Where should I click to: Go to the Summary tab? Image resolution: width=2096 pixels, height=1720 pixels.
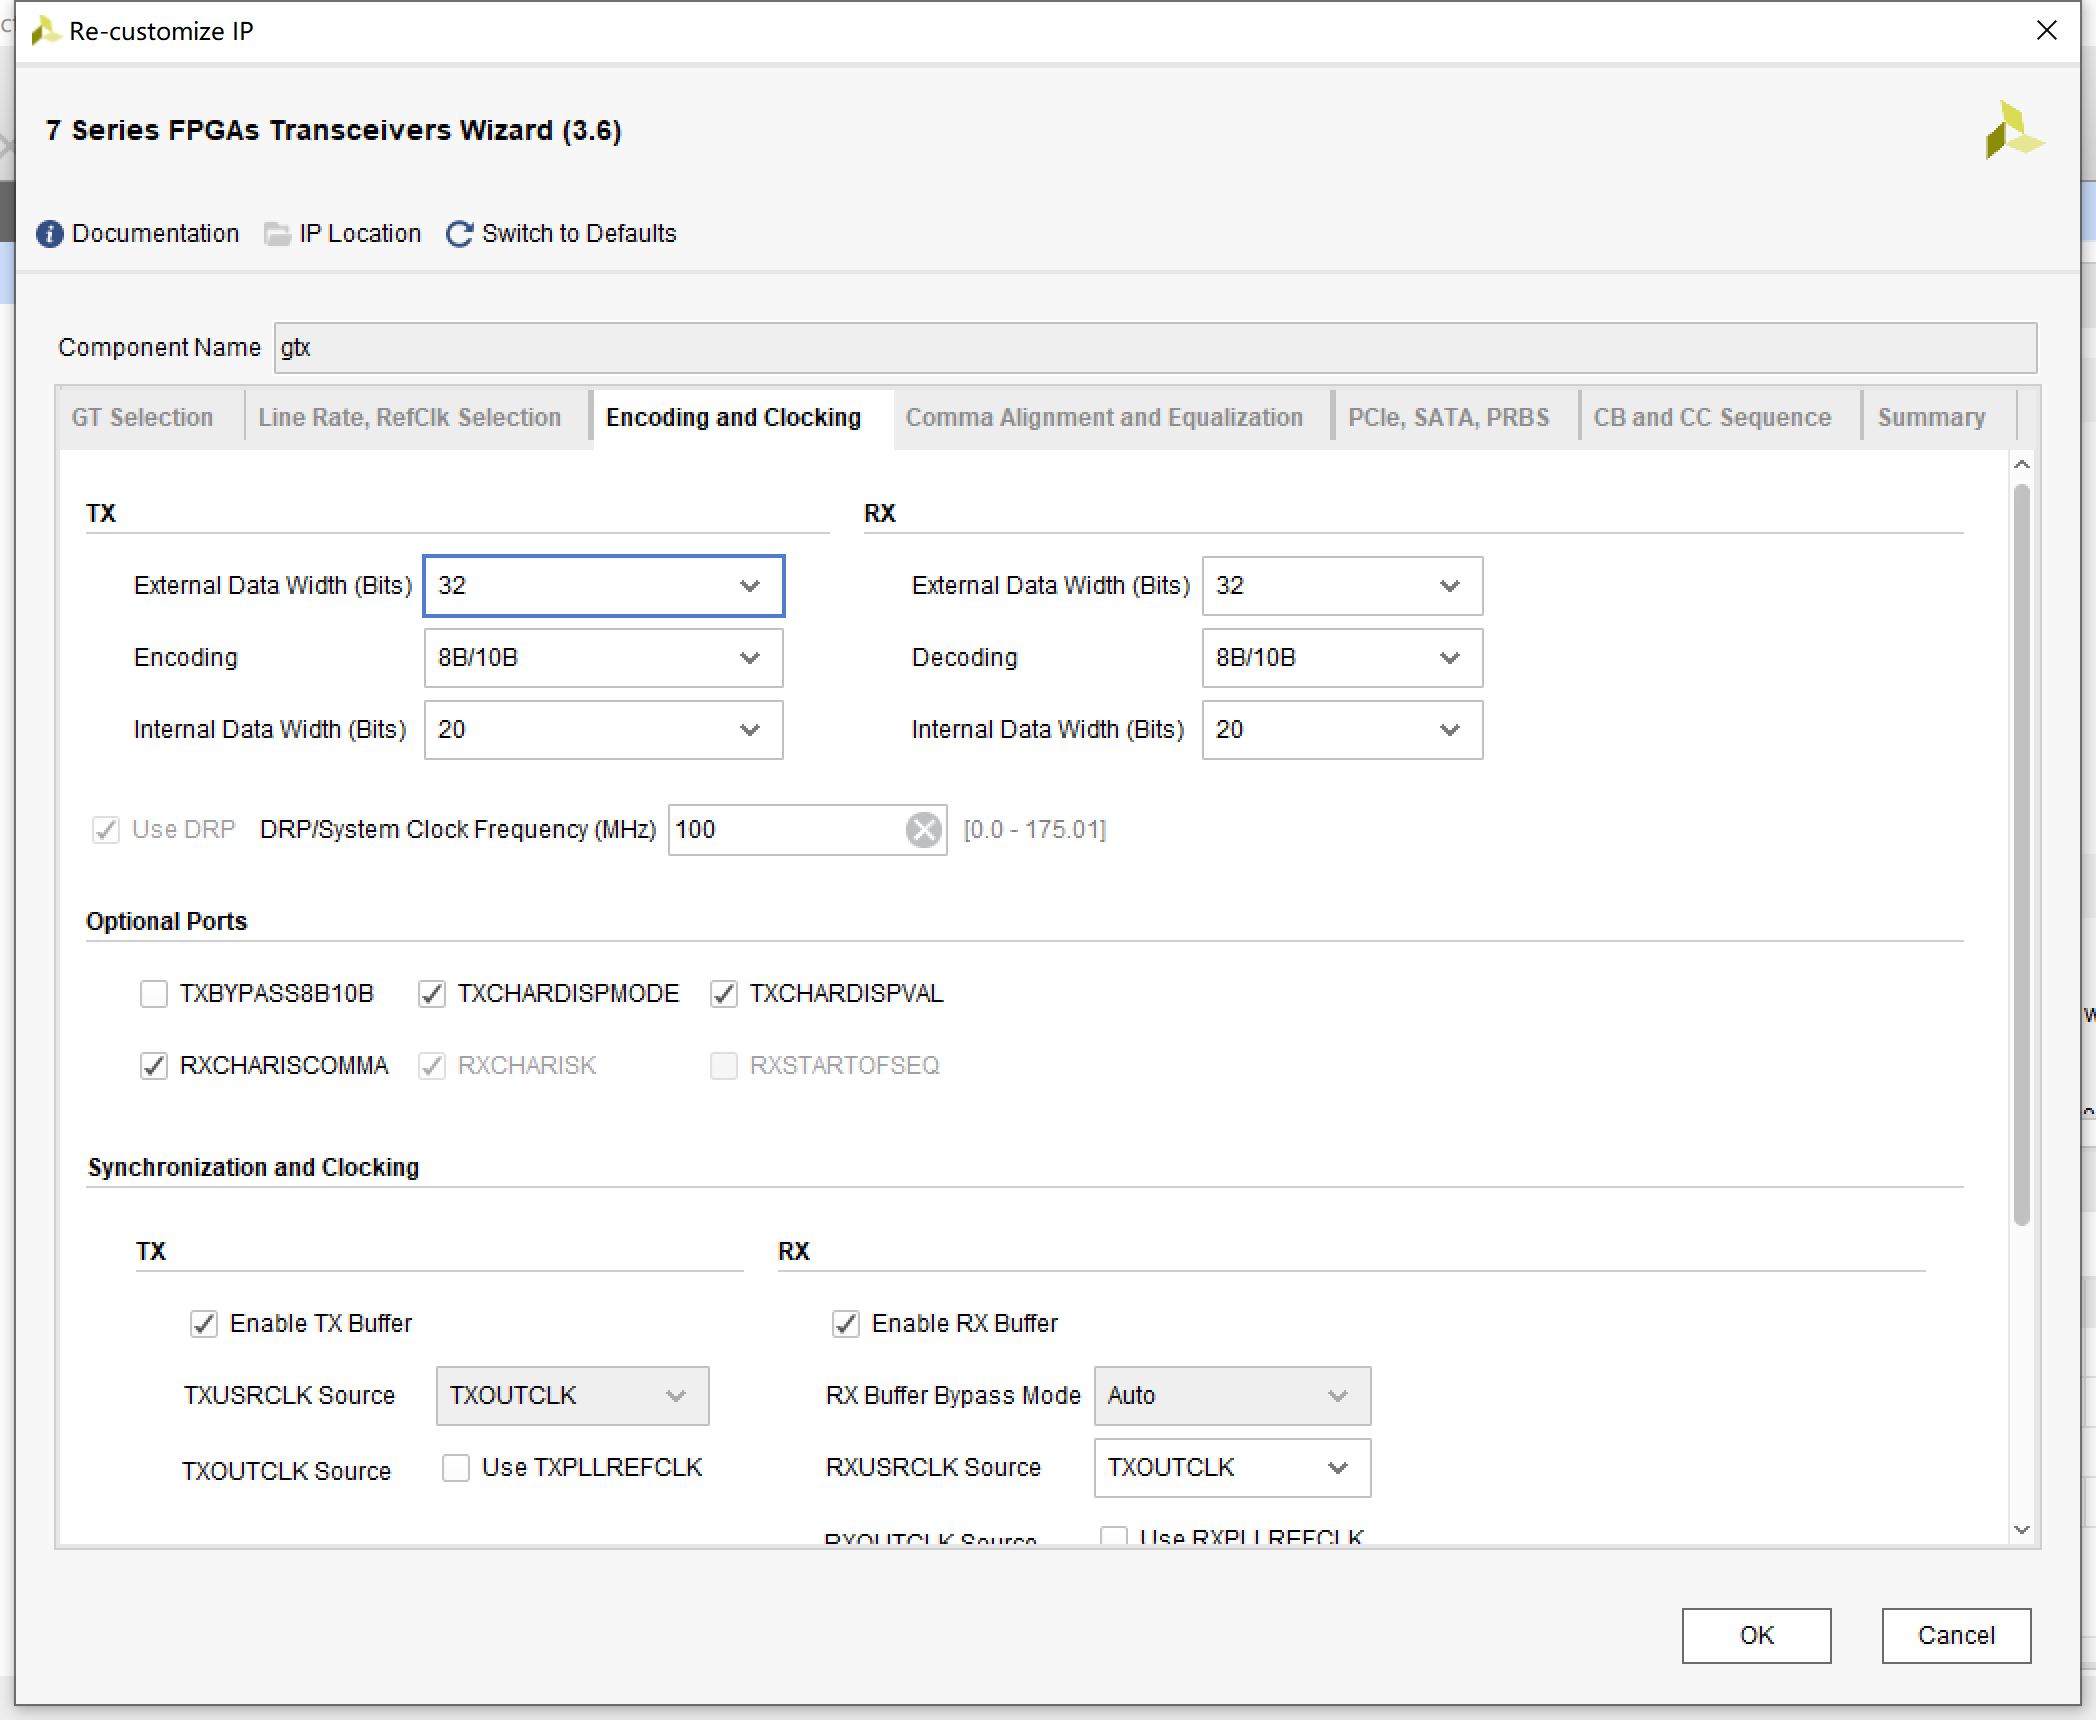(x=1931, y=417)
